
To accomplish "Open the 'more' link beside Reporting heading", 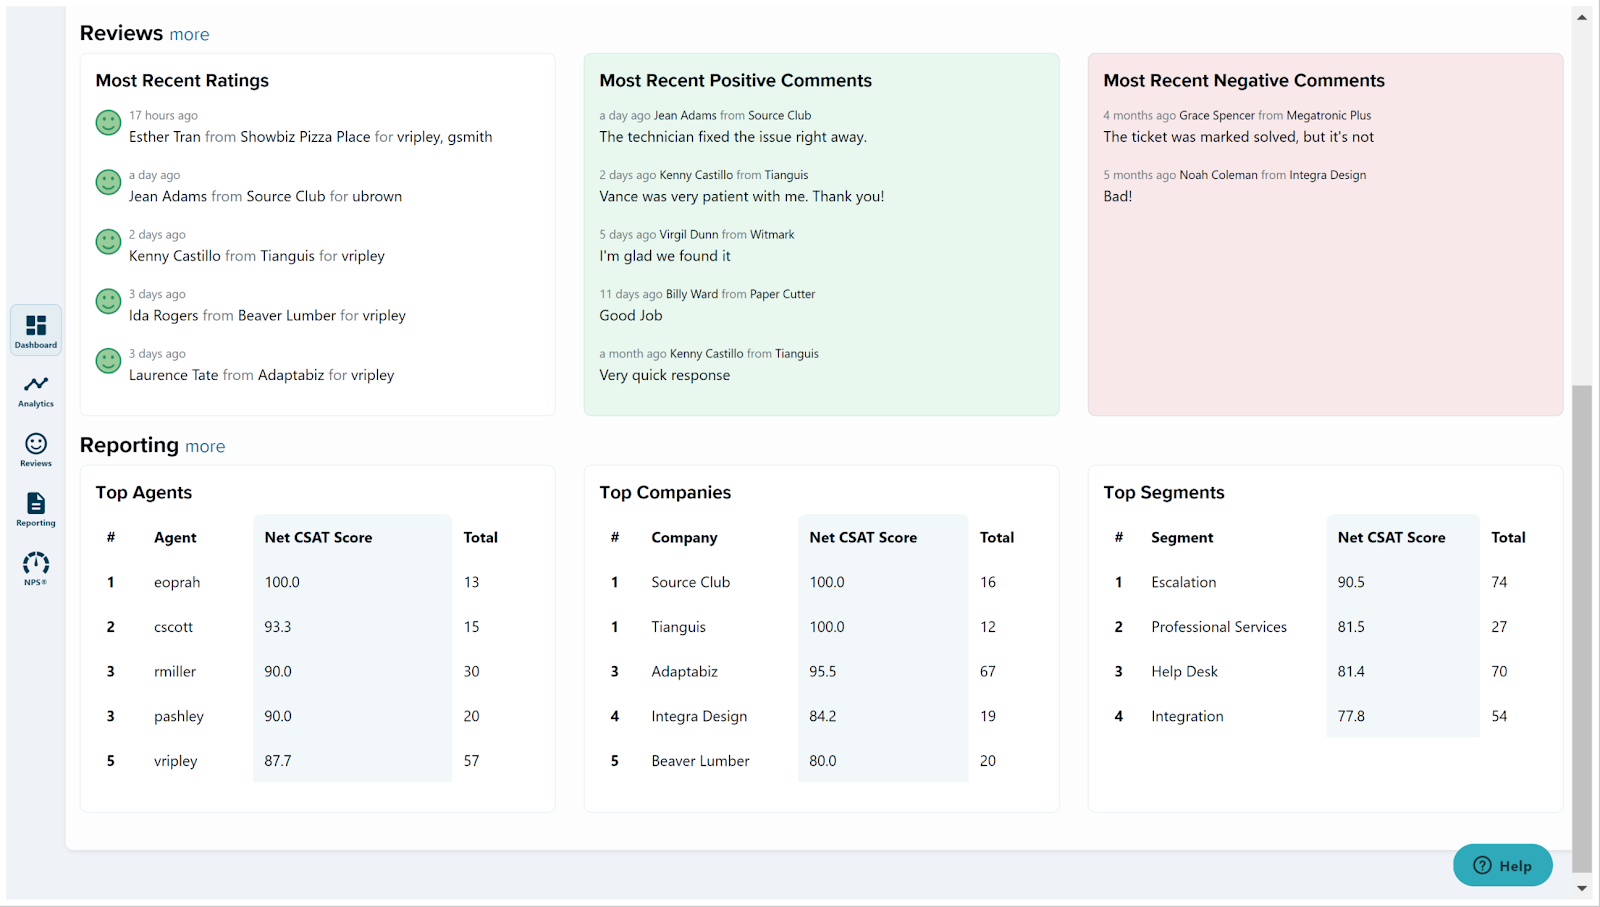I will tap(205, 447).
